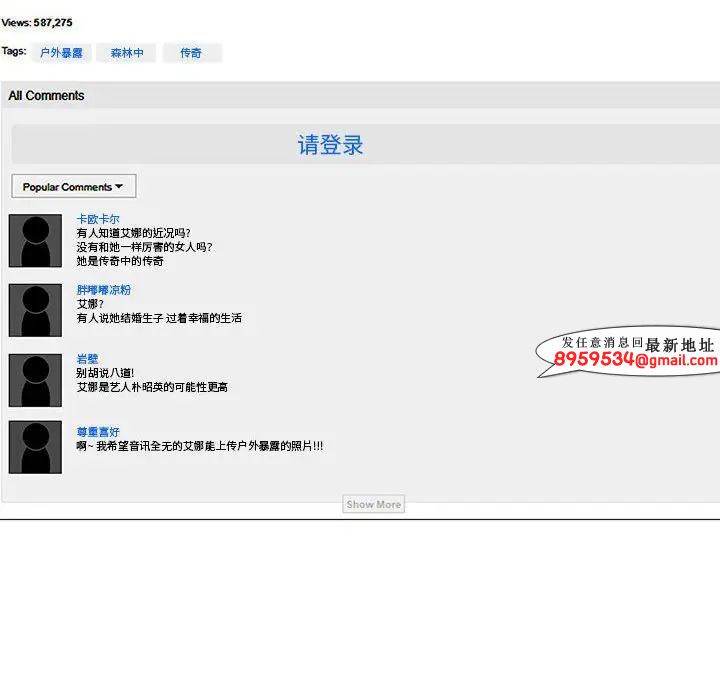Screen dimensions: 720x700
Task: Expand the Popular Comments dropdown
Action: [73, 186]
